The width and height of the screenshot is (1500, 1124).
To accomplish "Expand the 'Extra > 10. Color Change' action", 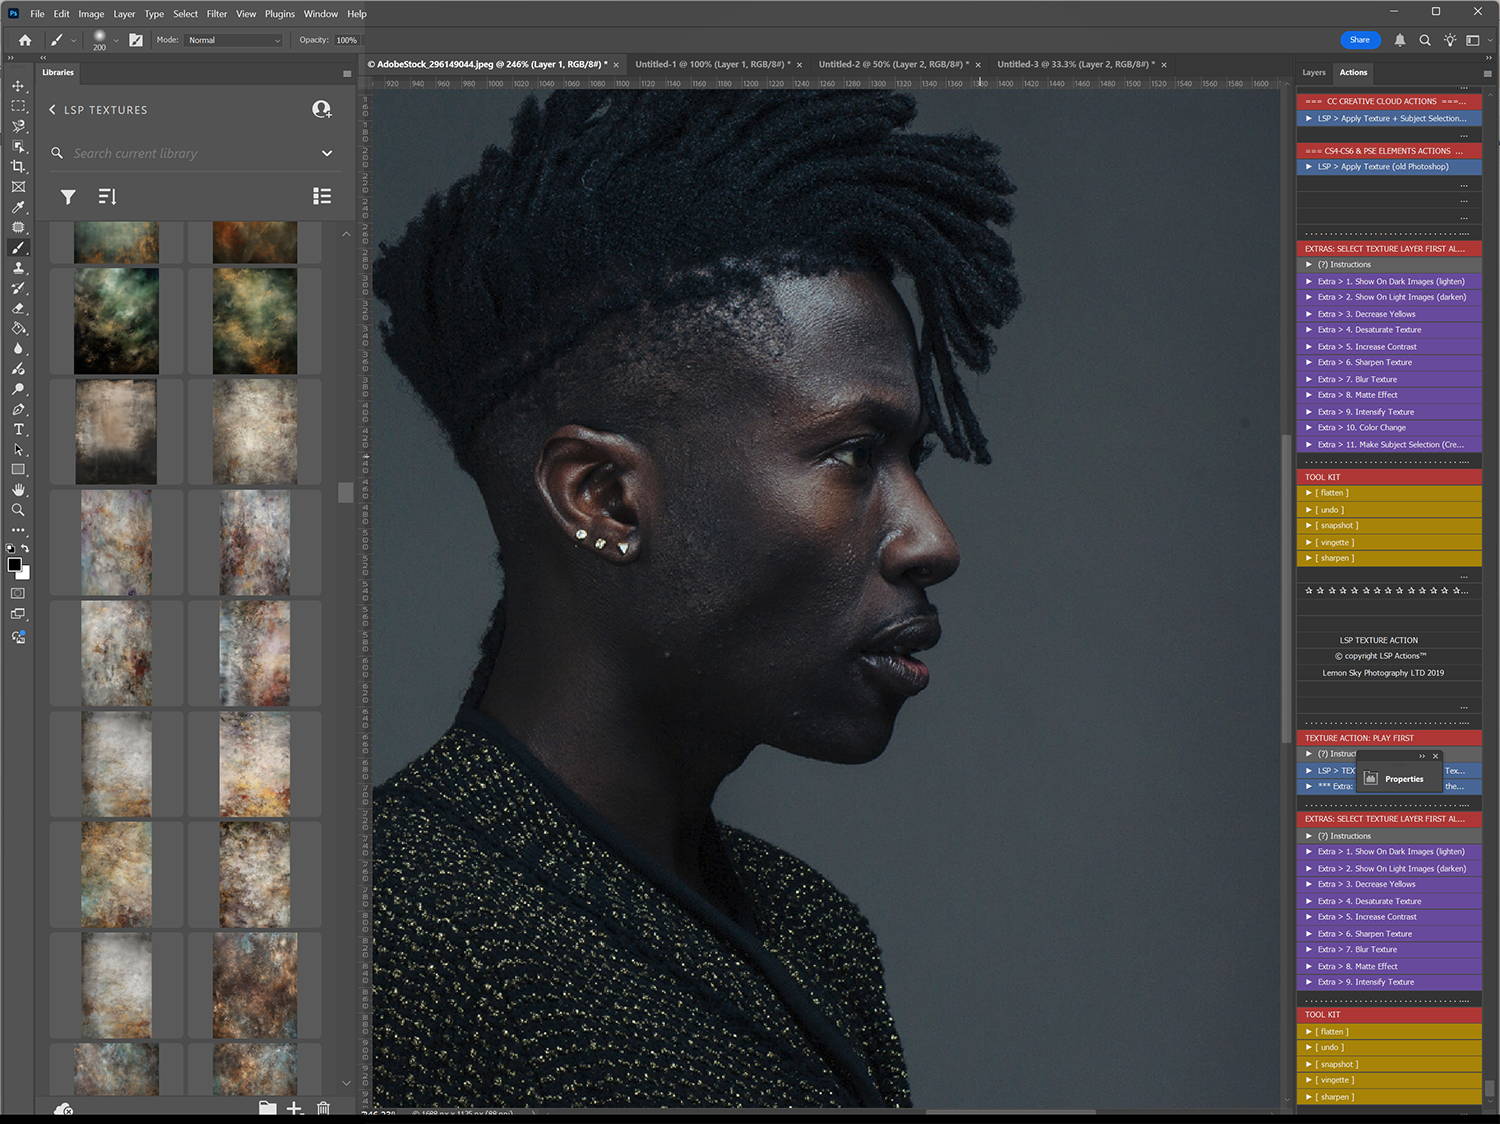I will (x=1309, y=428).
